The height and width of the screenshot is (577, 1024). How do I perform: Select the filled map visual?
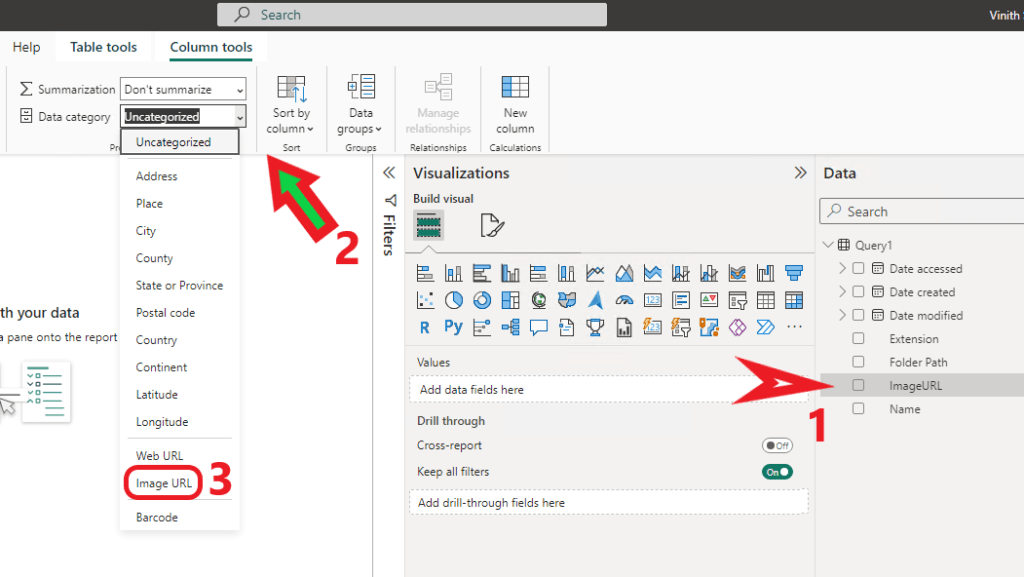pos(567,300)
